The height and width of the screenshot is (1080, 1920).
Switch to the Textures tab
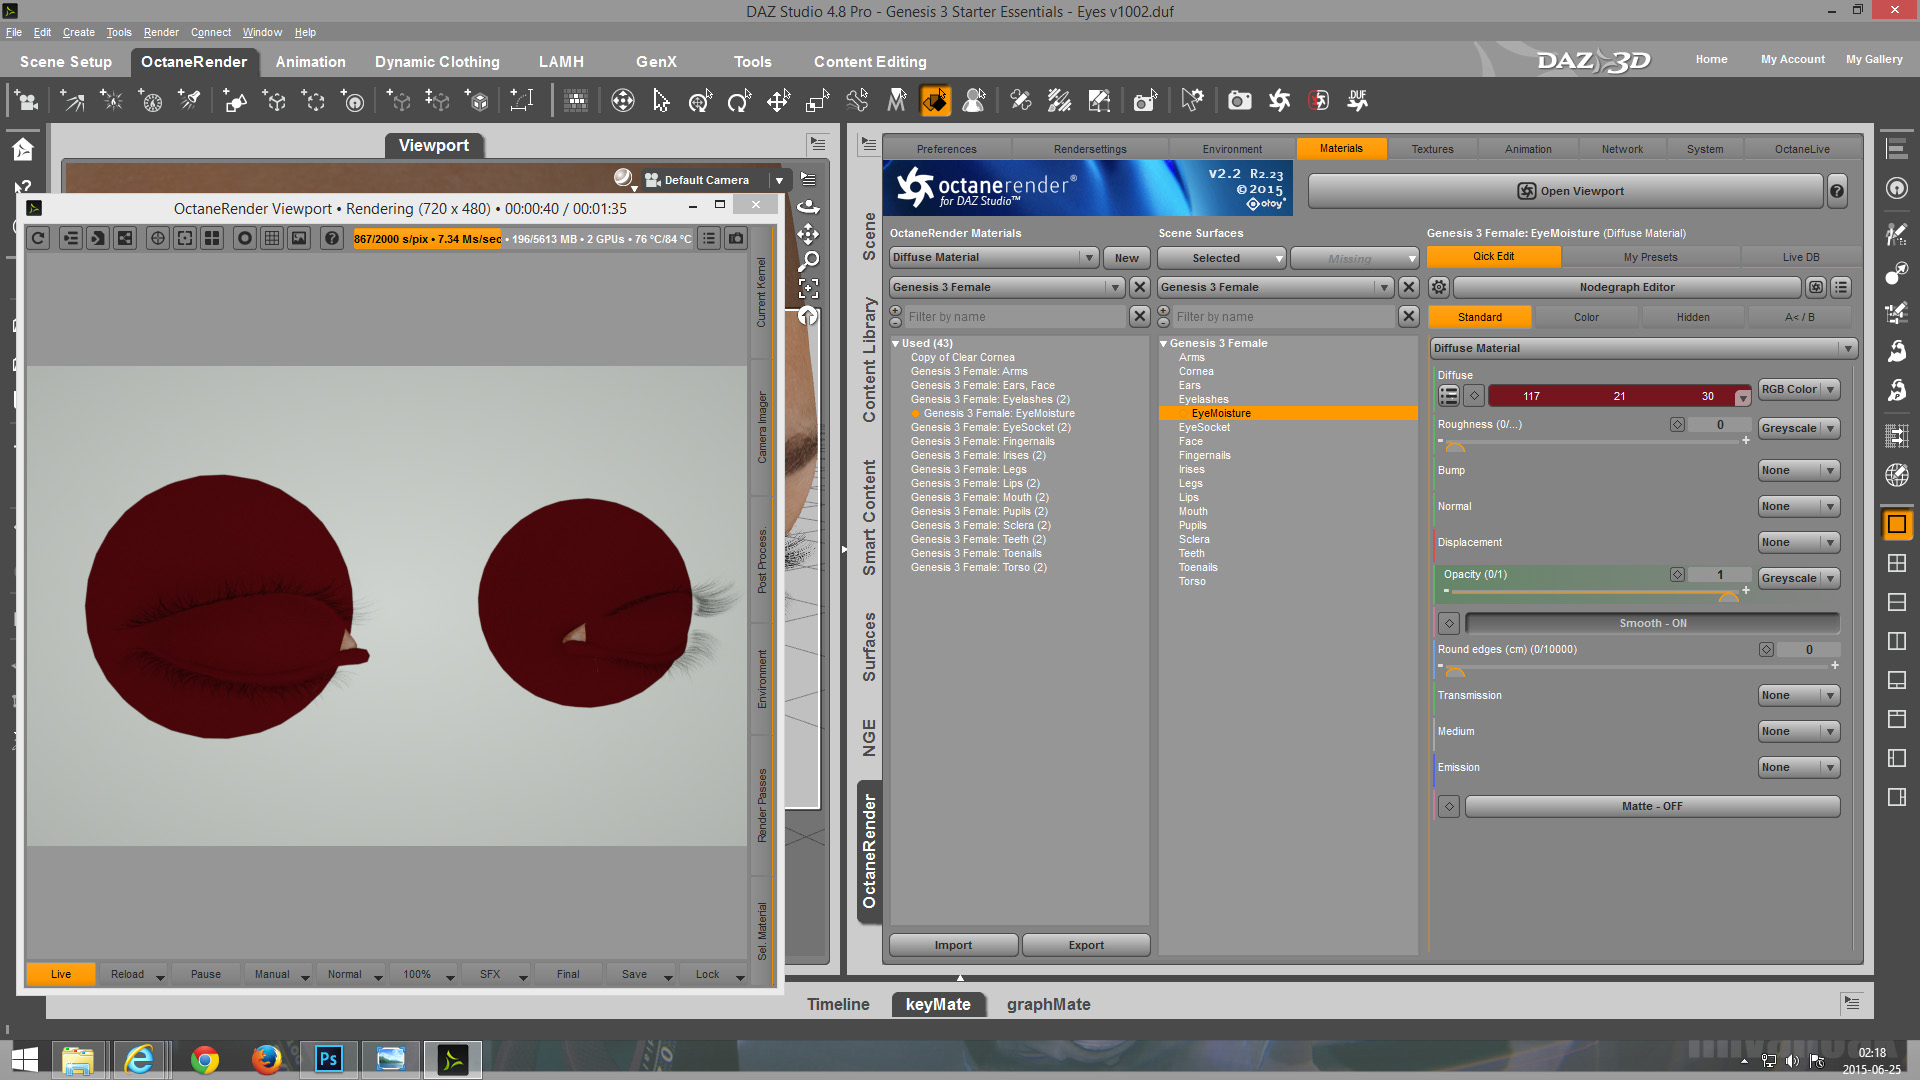coord(1432,149)
